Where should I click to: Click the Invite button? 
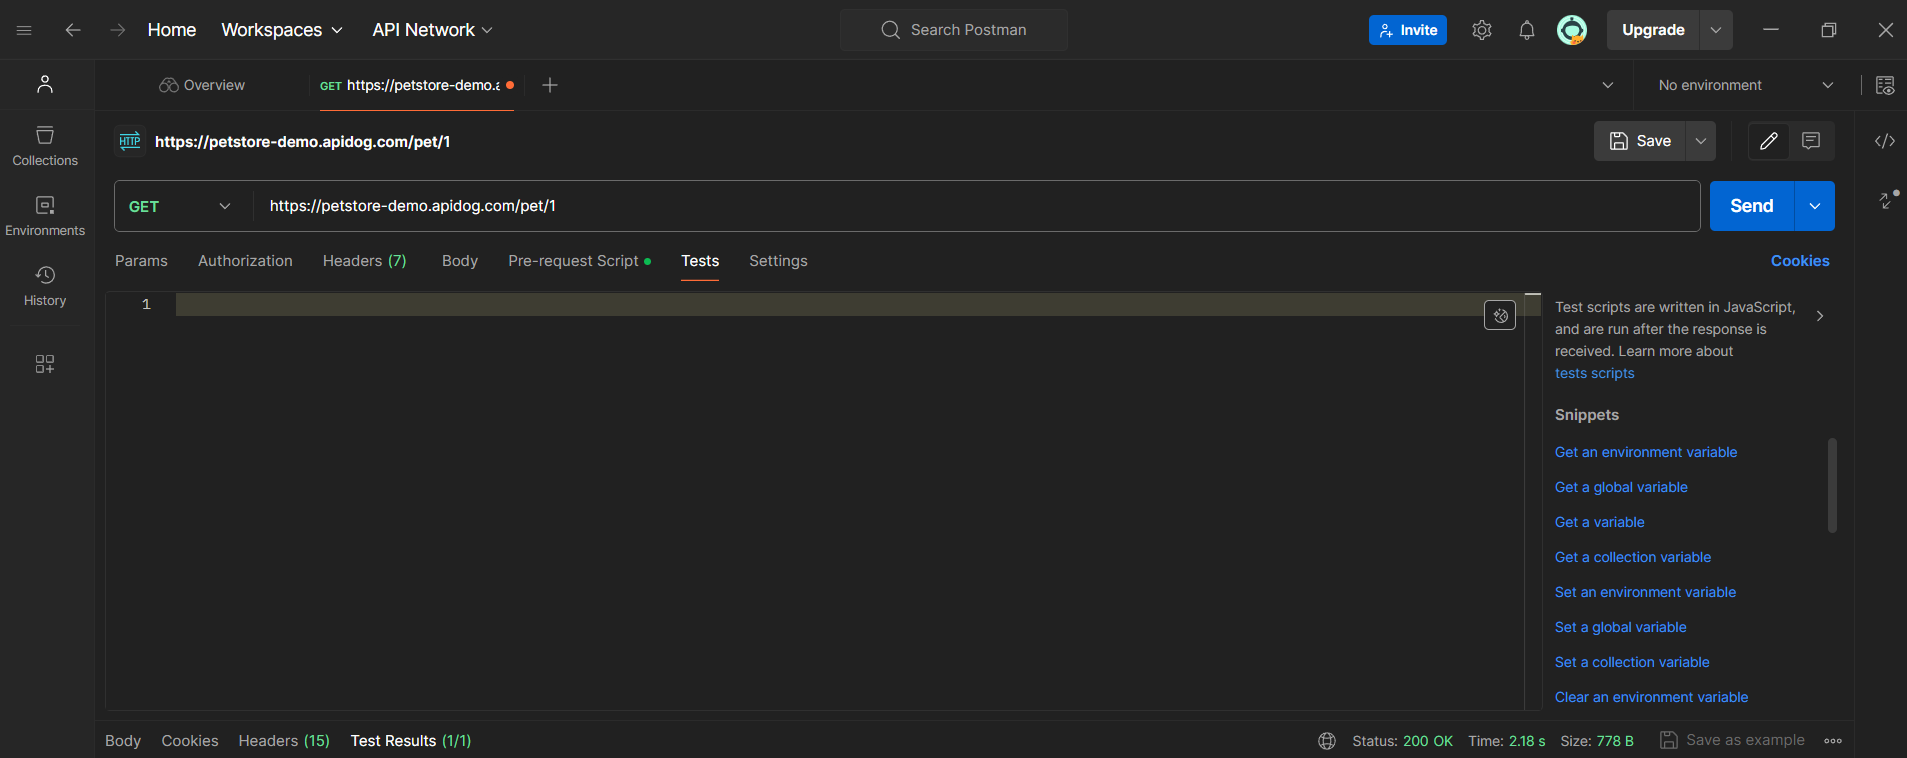tap(1408, 30)
